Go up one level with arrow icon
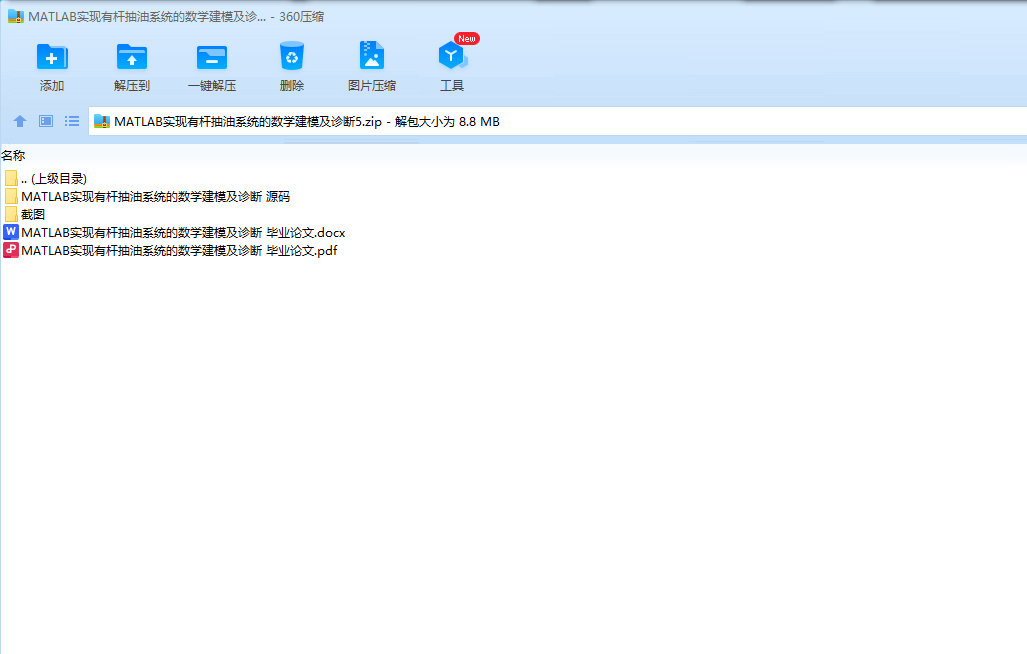Image resolution: width=1027 pixels, height=654 pixels. tap(20, 121)
